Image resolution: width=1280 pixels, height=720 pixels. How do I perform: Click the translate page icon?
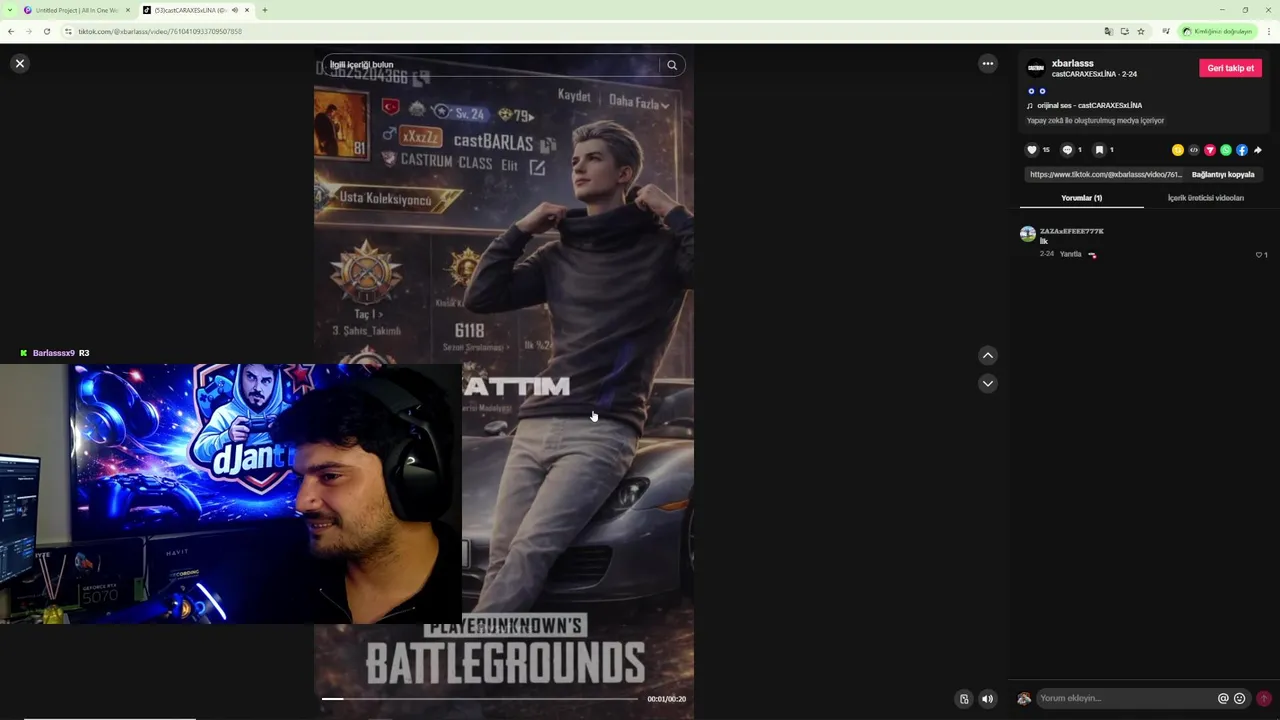[1108, 31]
